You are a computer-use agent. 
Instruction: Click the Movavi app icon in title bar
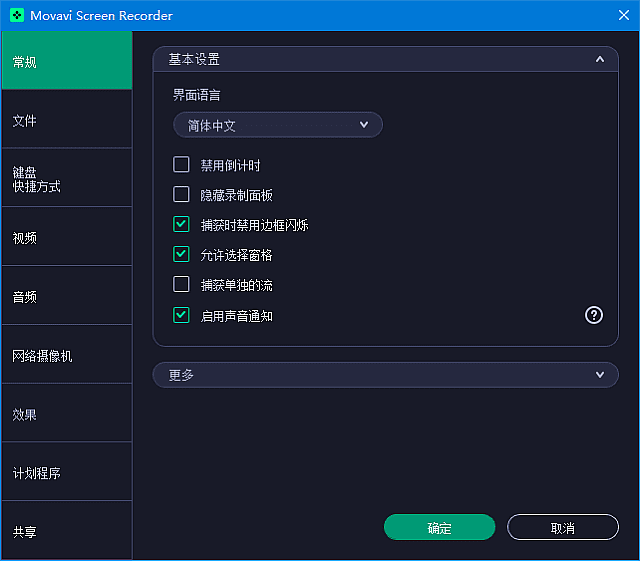point(17,15)
